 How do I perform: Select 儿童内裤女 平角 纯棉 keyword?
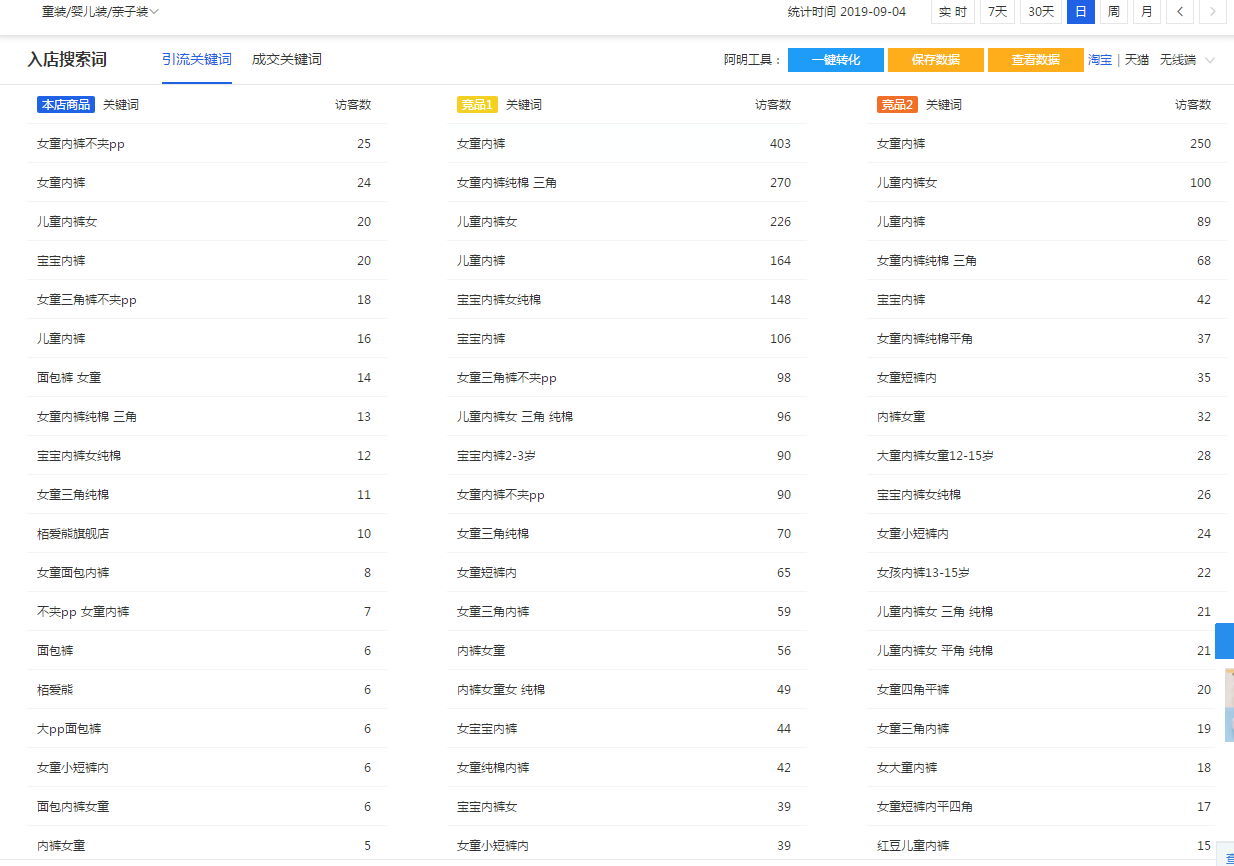(x=935, y=651)
